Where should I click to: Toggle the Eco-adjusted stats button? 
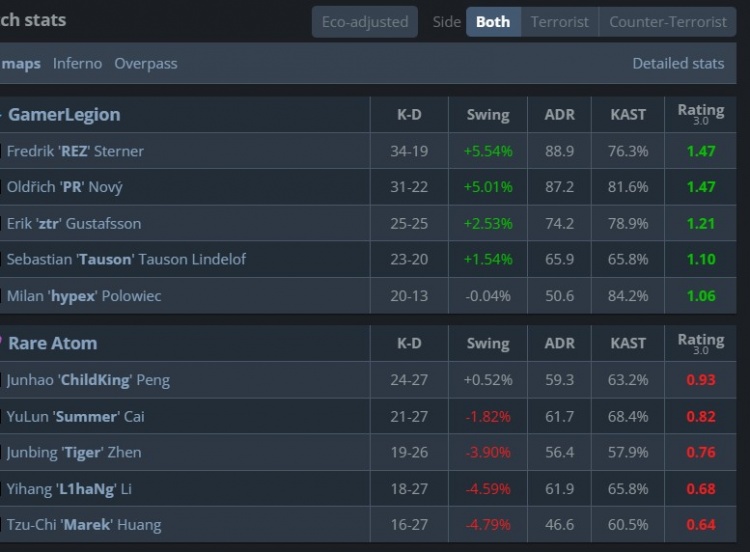(365, 21)
